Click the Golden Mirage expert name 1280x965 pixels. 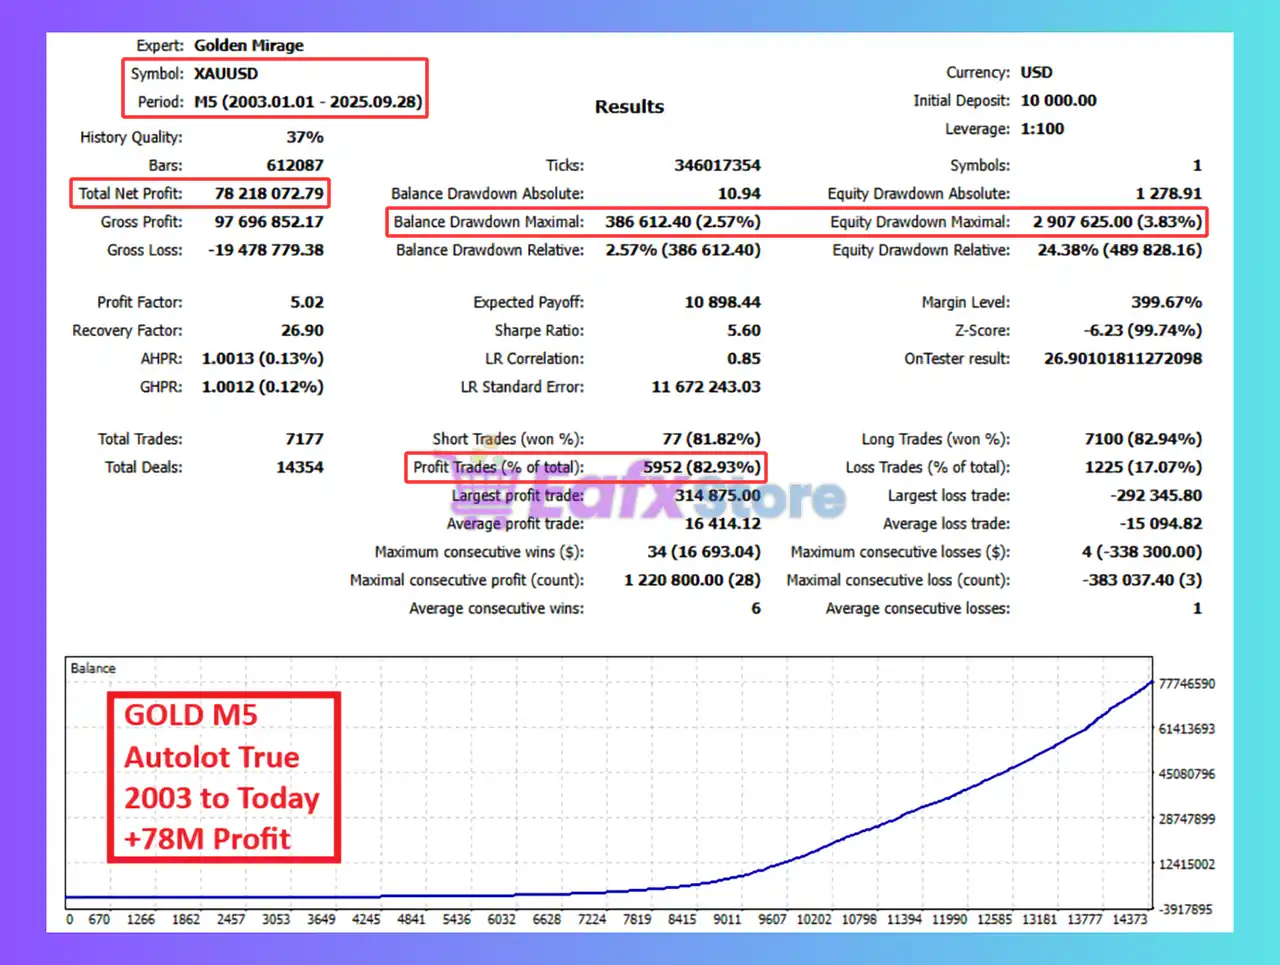249,45
